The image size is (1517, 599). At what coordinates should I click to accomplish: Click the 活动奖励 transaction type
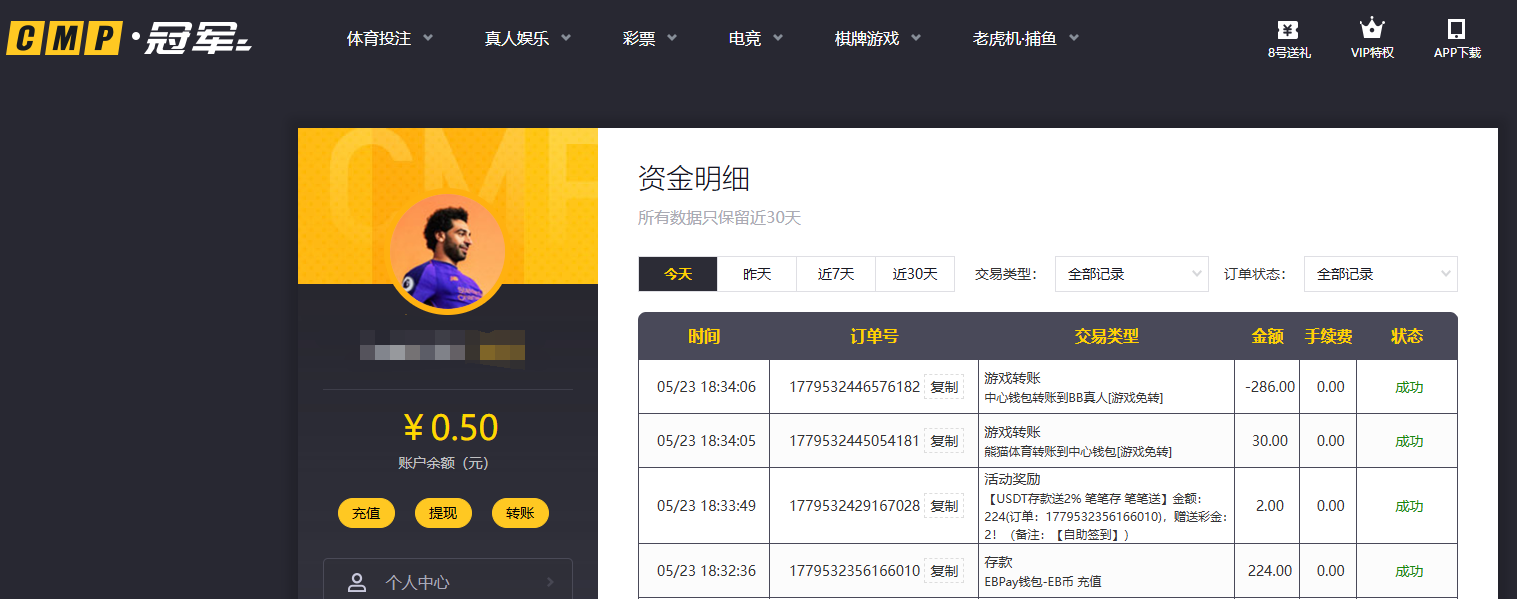1012,479
